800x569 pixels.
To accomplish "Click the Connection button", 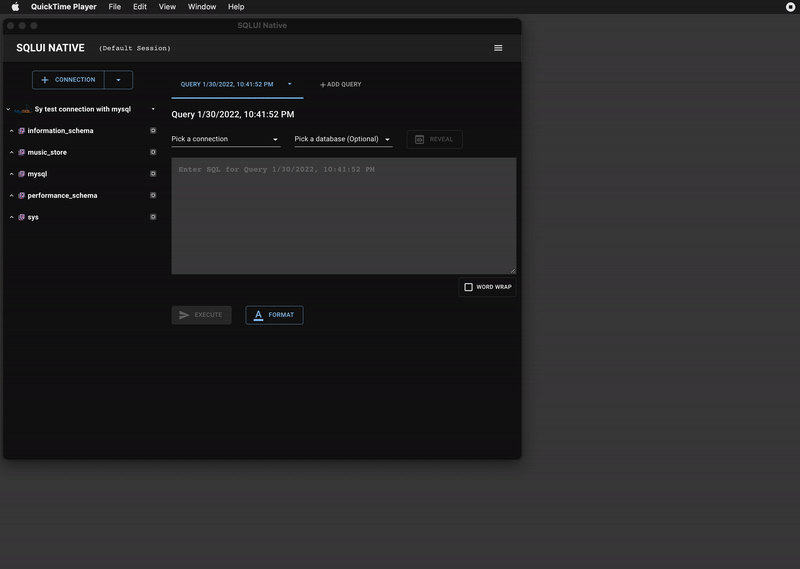I will (x=68, y=80).
